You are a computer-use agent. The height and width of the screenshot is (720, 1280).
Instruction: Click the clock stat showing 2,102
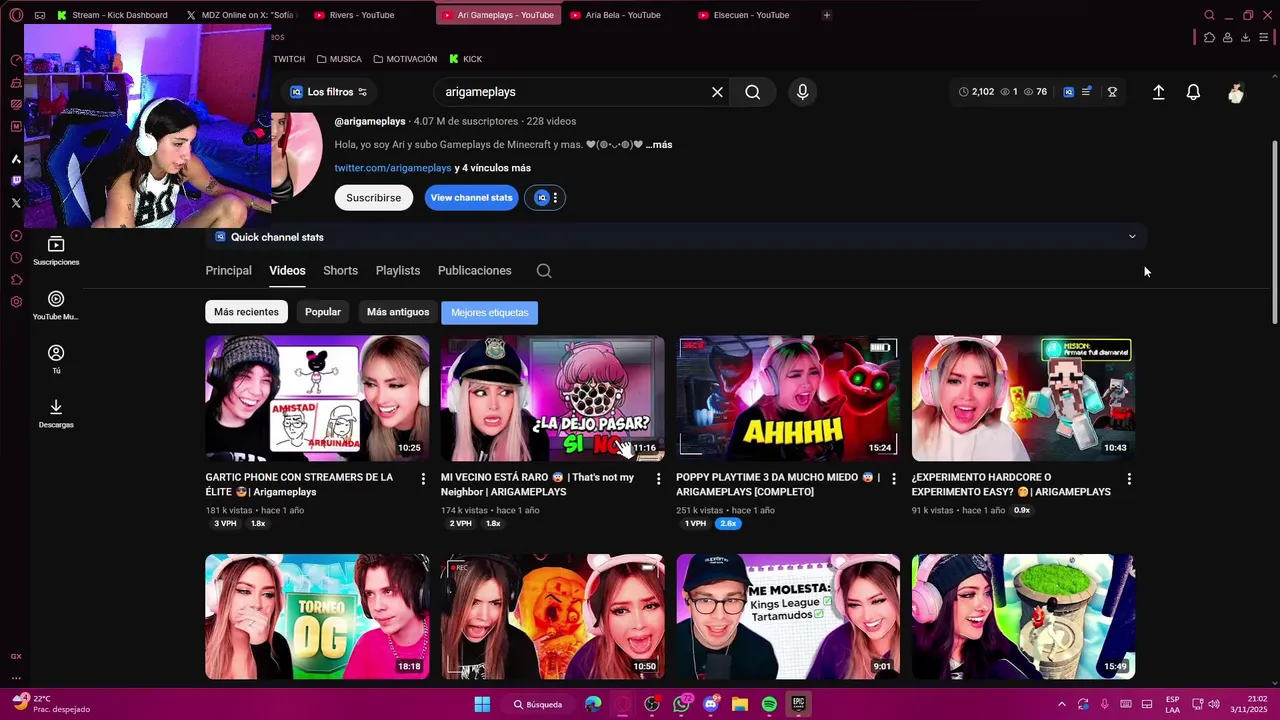pyautogui.click(x=976, y=92)
